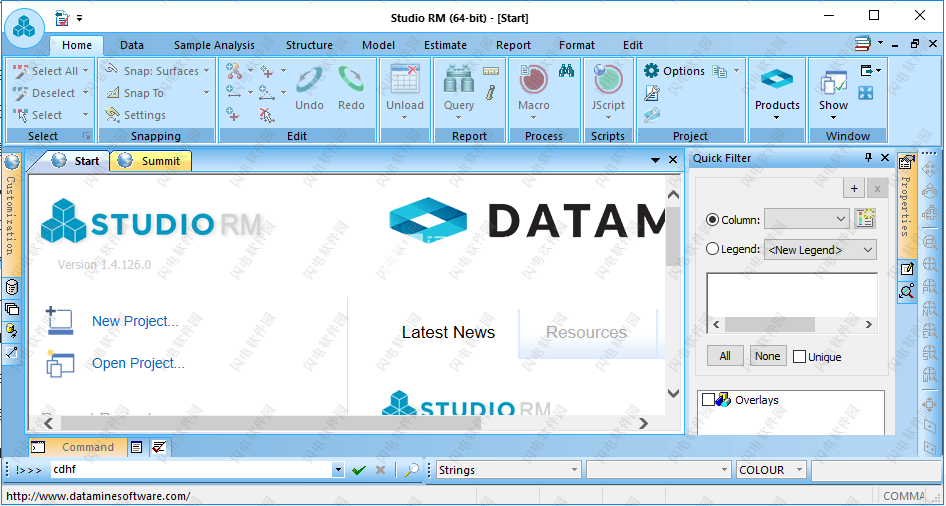Click the find binoculars icon in Process
The height and width of the screenshot is (506, 946).
566,71
